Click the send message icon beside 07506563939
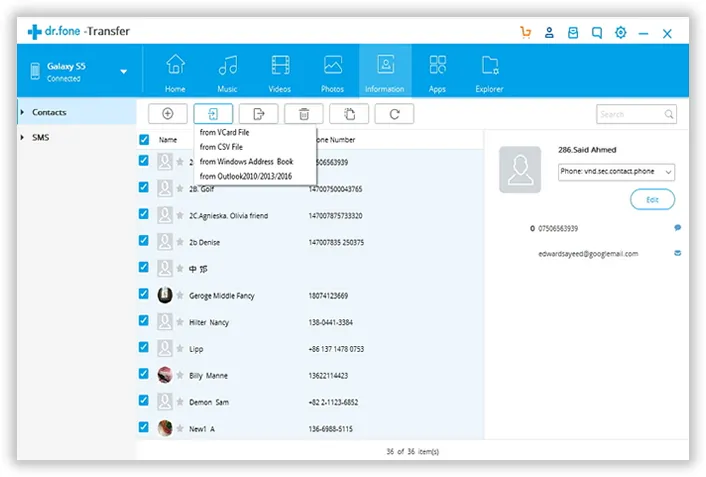Screen dimensions: 706x477 click(x=677, y=228)
